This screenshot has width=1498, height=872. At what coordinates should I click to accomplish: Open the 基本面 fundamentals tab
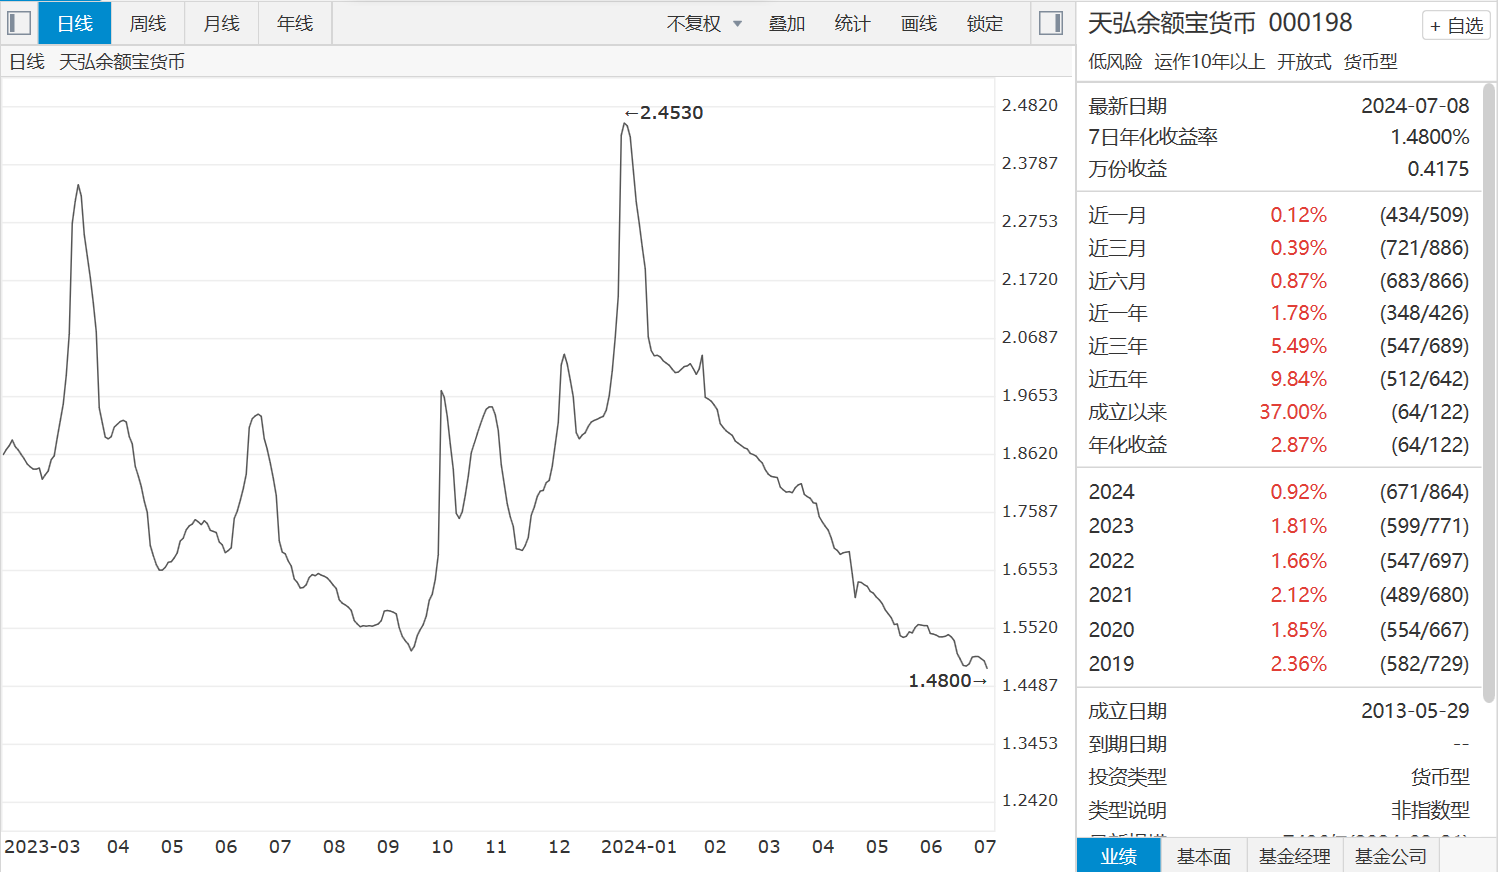(x=1204, y=856)
